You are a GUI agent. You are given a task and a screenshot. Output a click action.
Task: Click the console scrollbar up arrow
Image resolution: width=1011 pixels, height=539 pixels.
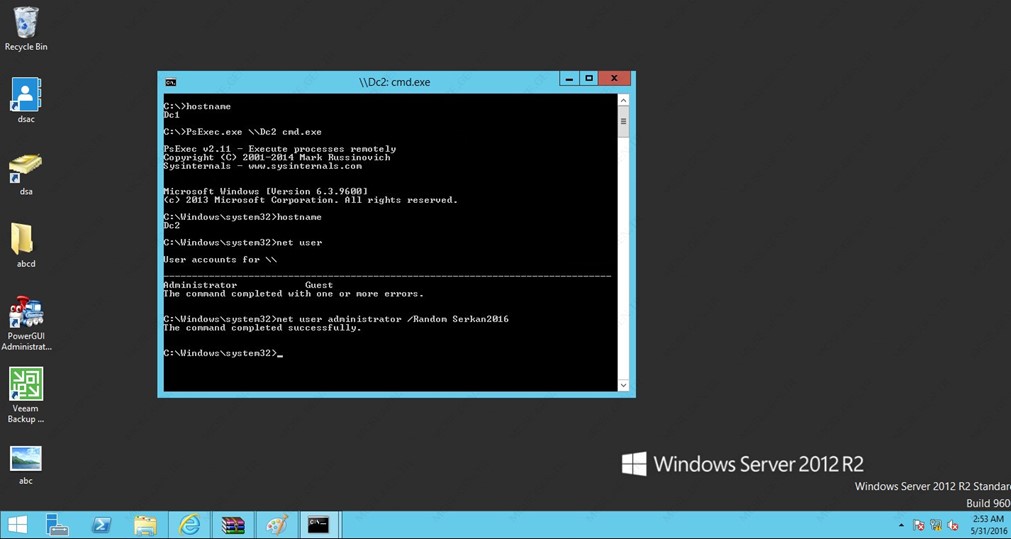(x=623, y=100)
